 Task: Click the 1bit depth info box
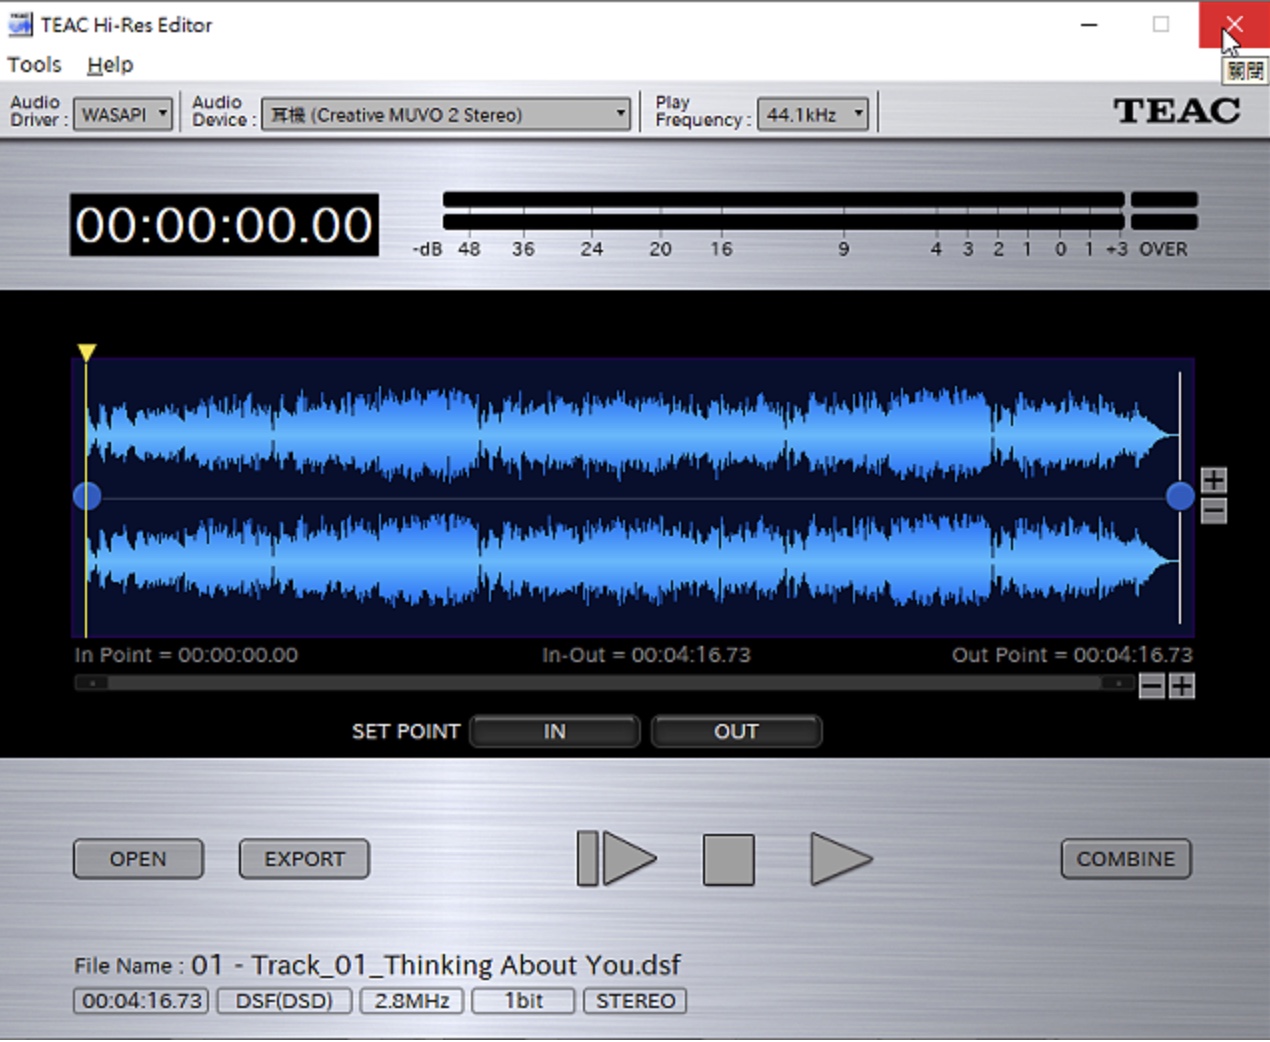pos(524,1001)
